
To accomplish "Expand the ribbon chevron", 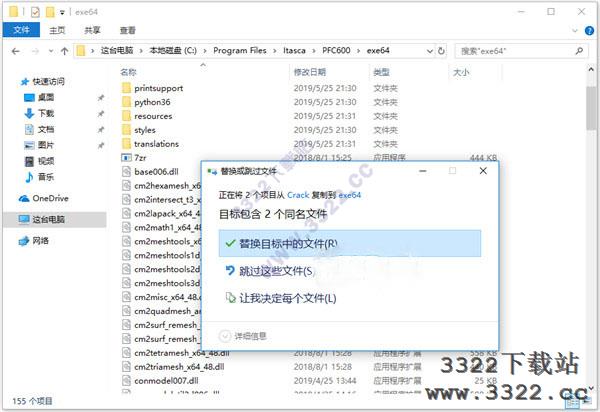I will click(575, 31).
